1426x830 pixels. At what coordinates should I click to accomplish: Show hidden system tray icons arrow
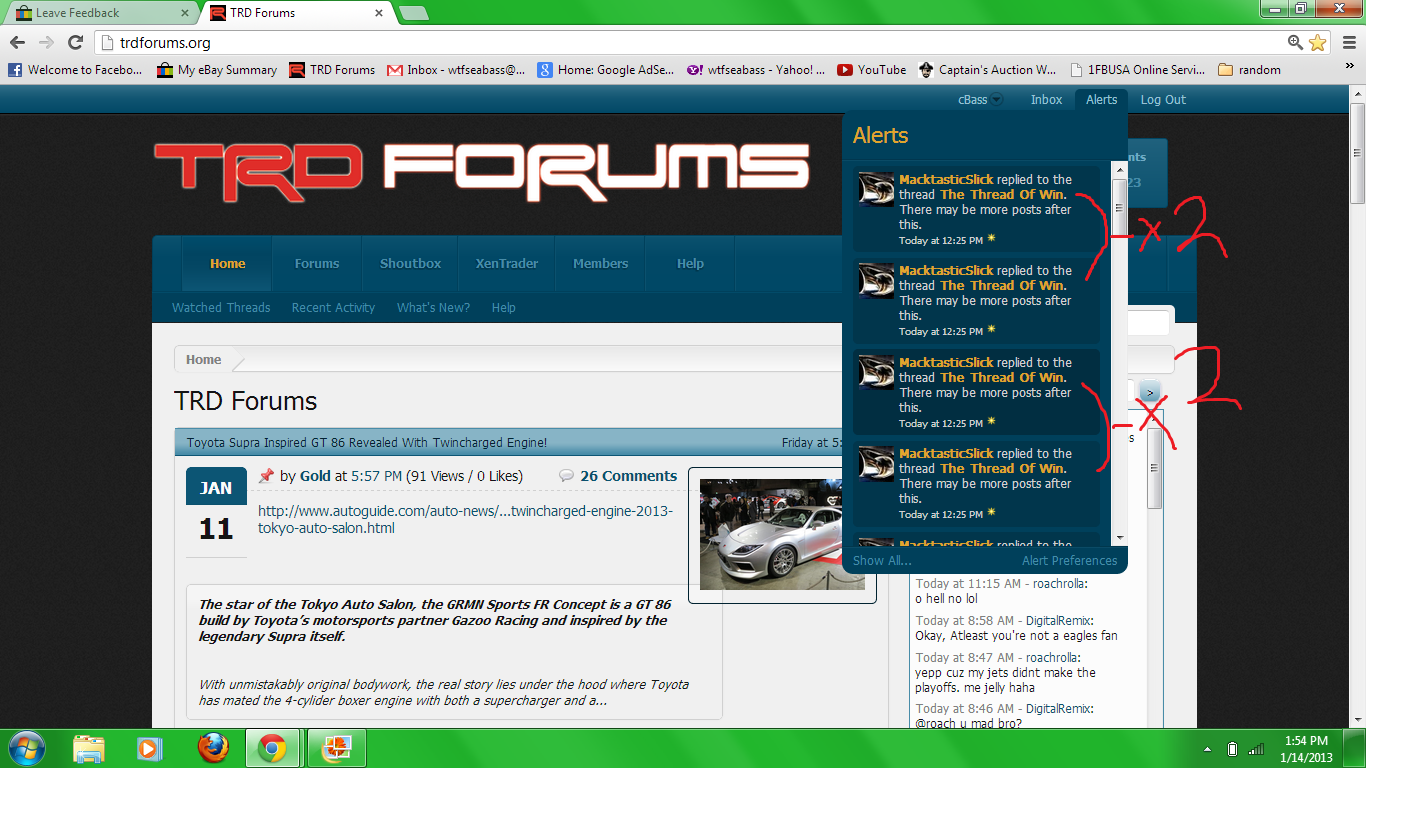pos(1208,749)
